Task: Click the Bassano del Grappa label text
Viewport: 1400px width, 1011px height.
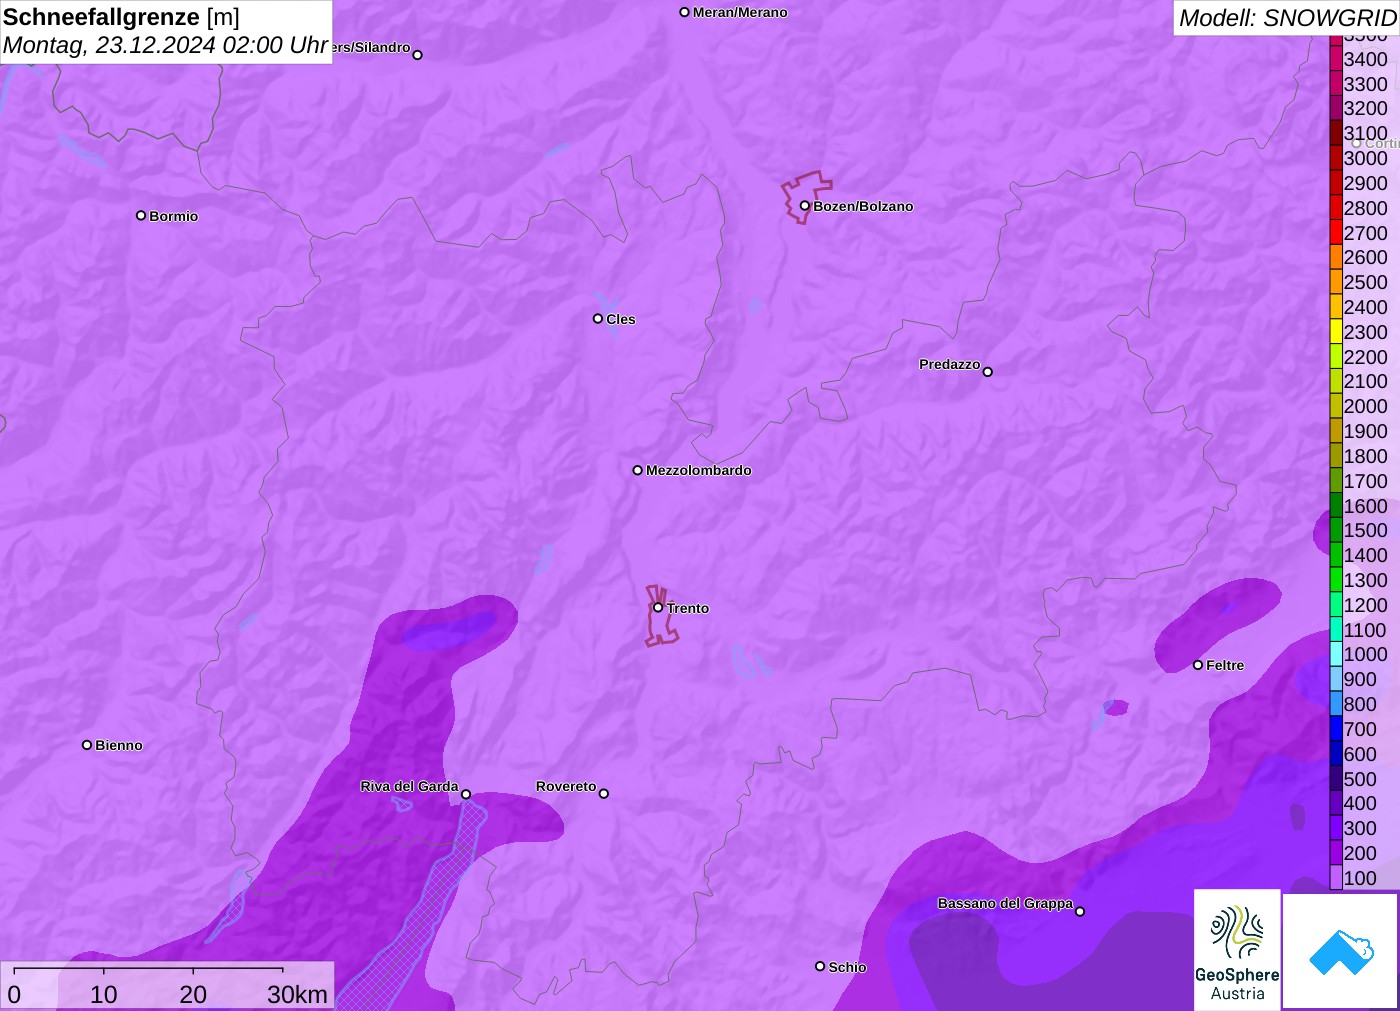Action: 1005,903
